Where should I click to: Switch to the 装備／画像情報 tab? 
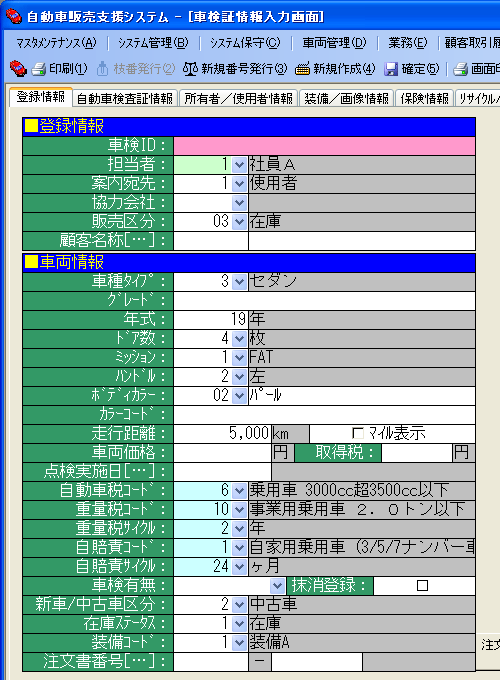[x=346, y=98]
